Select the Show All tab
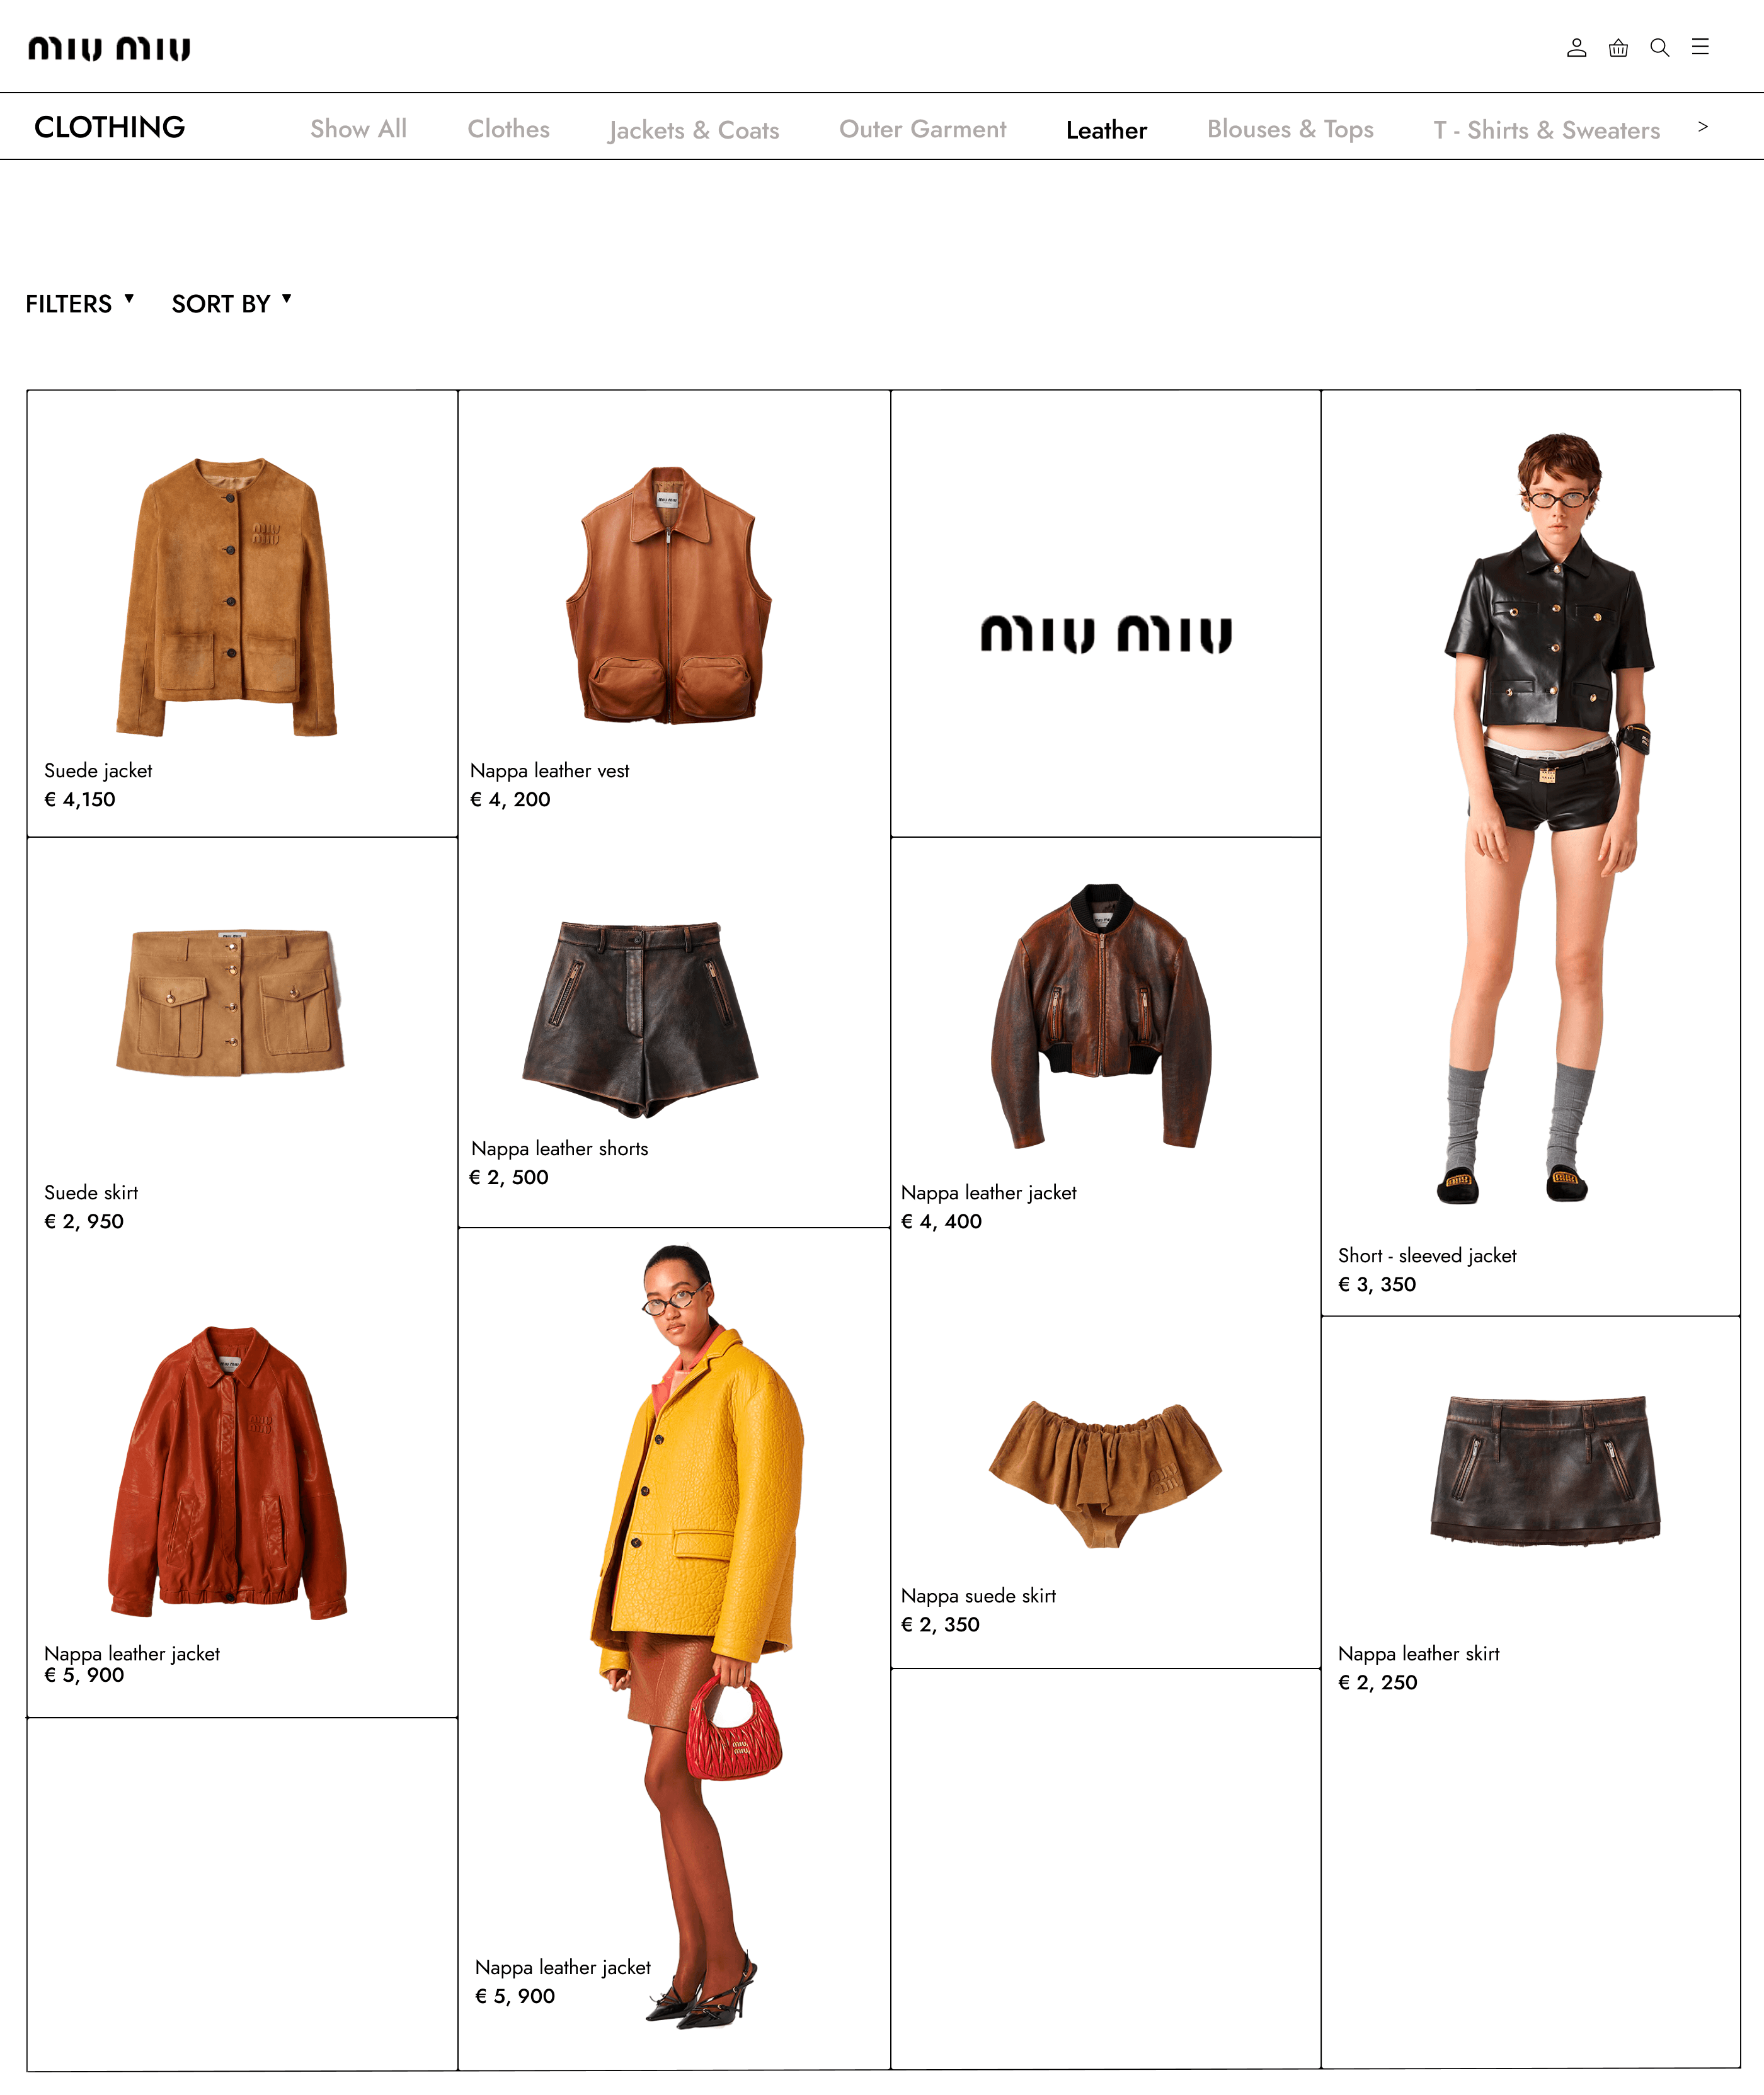The height and width of the screenshot is (2095, 1764). 358,129
